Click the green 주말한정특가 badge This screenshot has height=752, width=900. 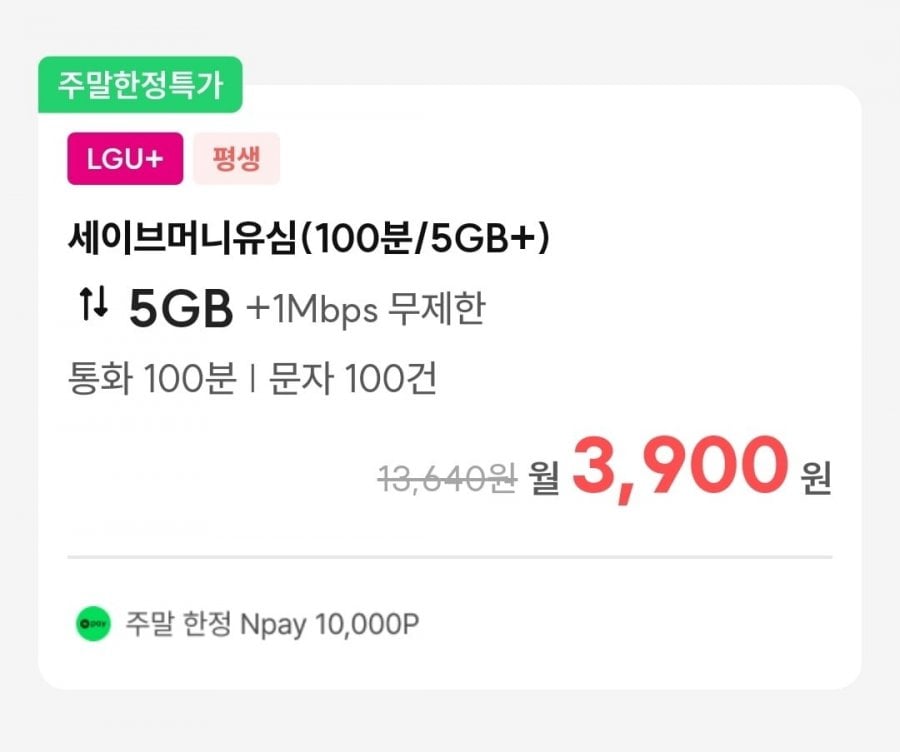tap(140, 85)
